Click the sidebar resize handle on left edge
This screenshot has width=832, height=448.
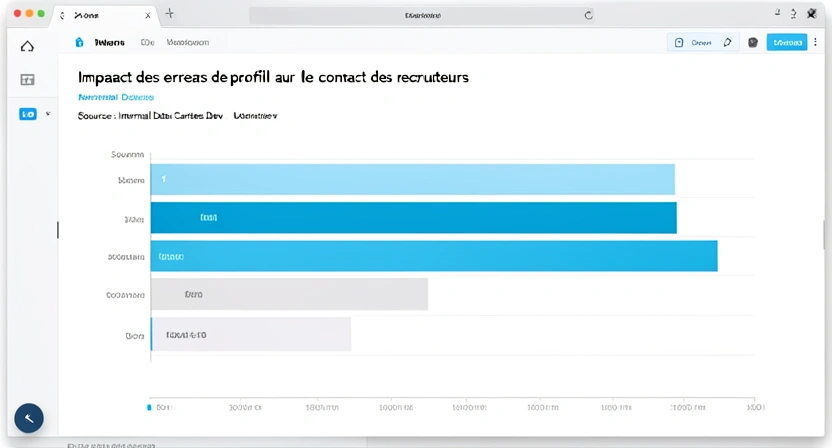click(58, 230)
